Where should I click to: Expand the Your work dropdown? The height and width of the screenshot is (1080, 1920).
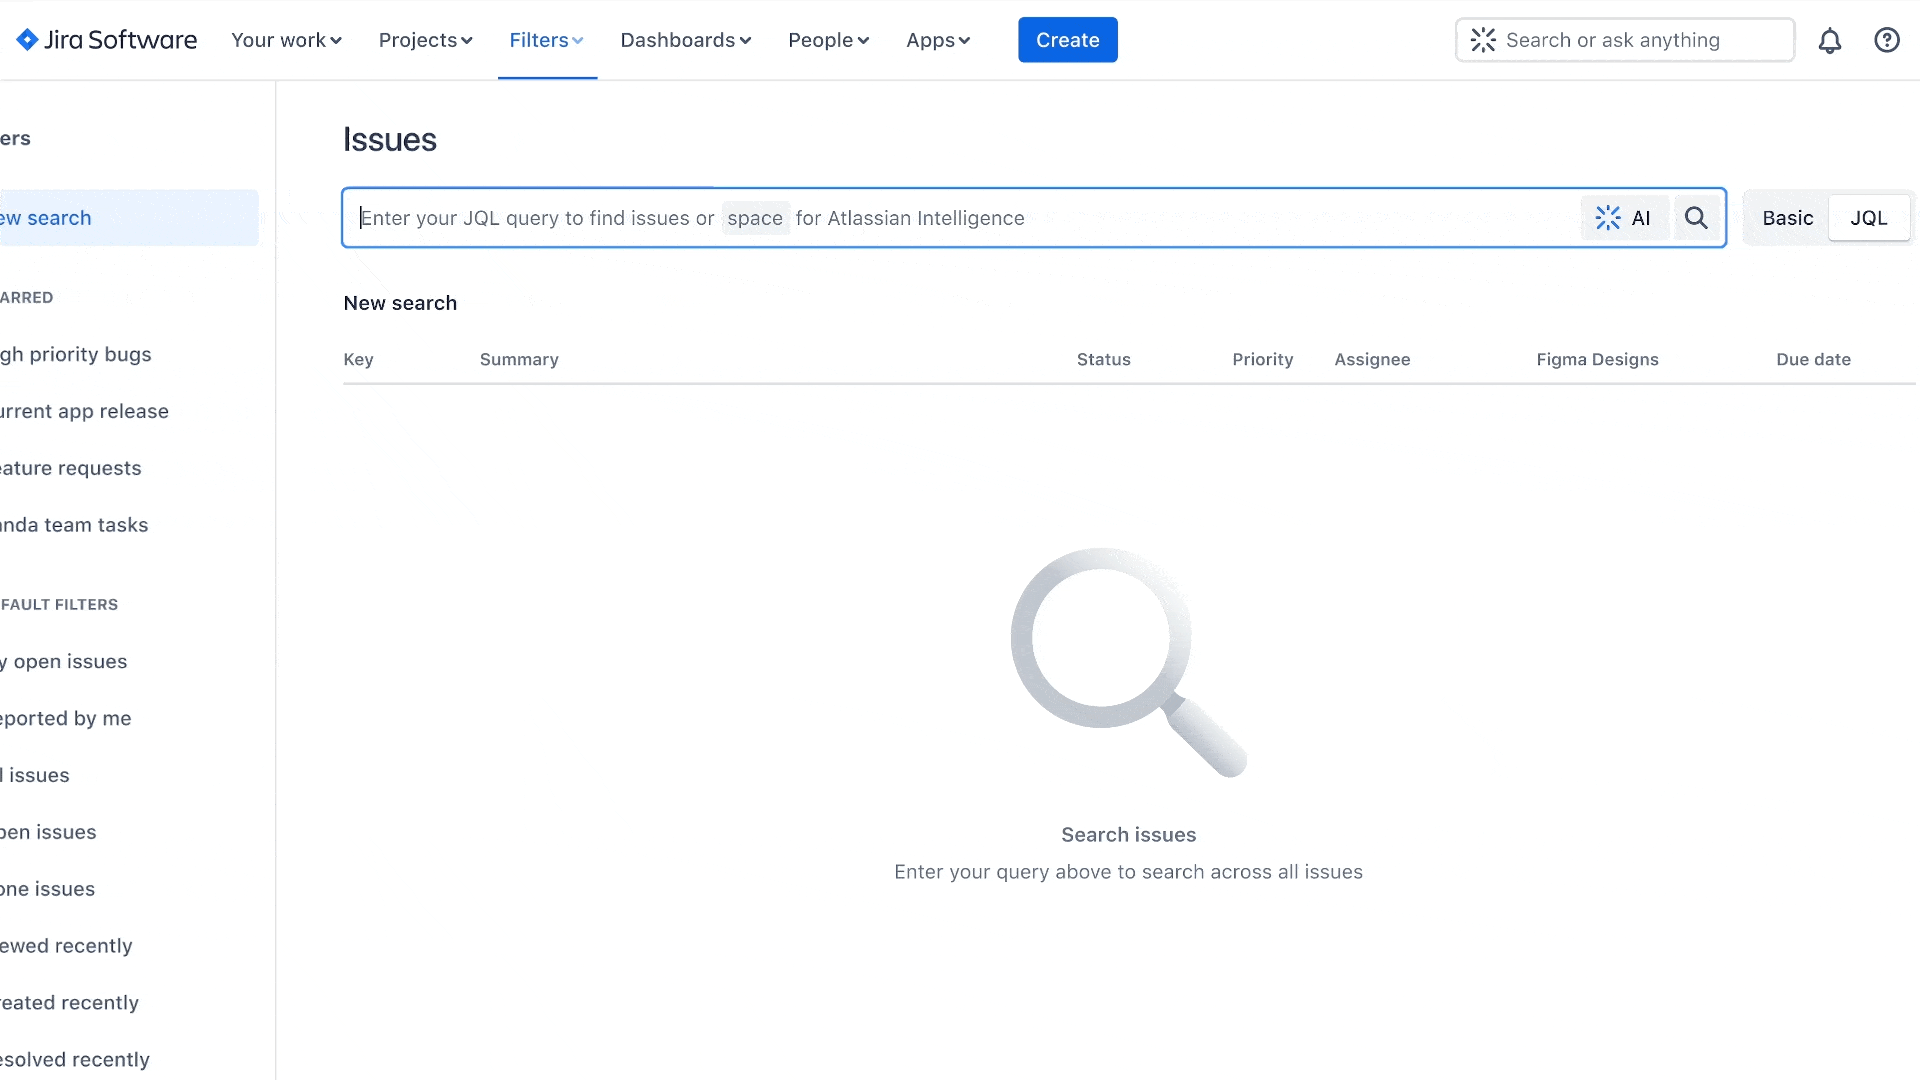click(x=286, y=40)
